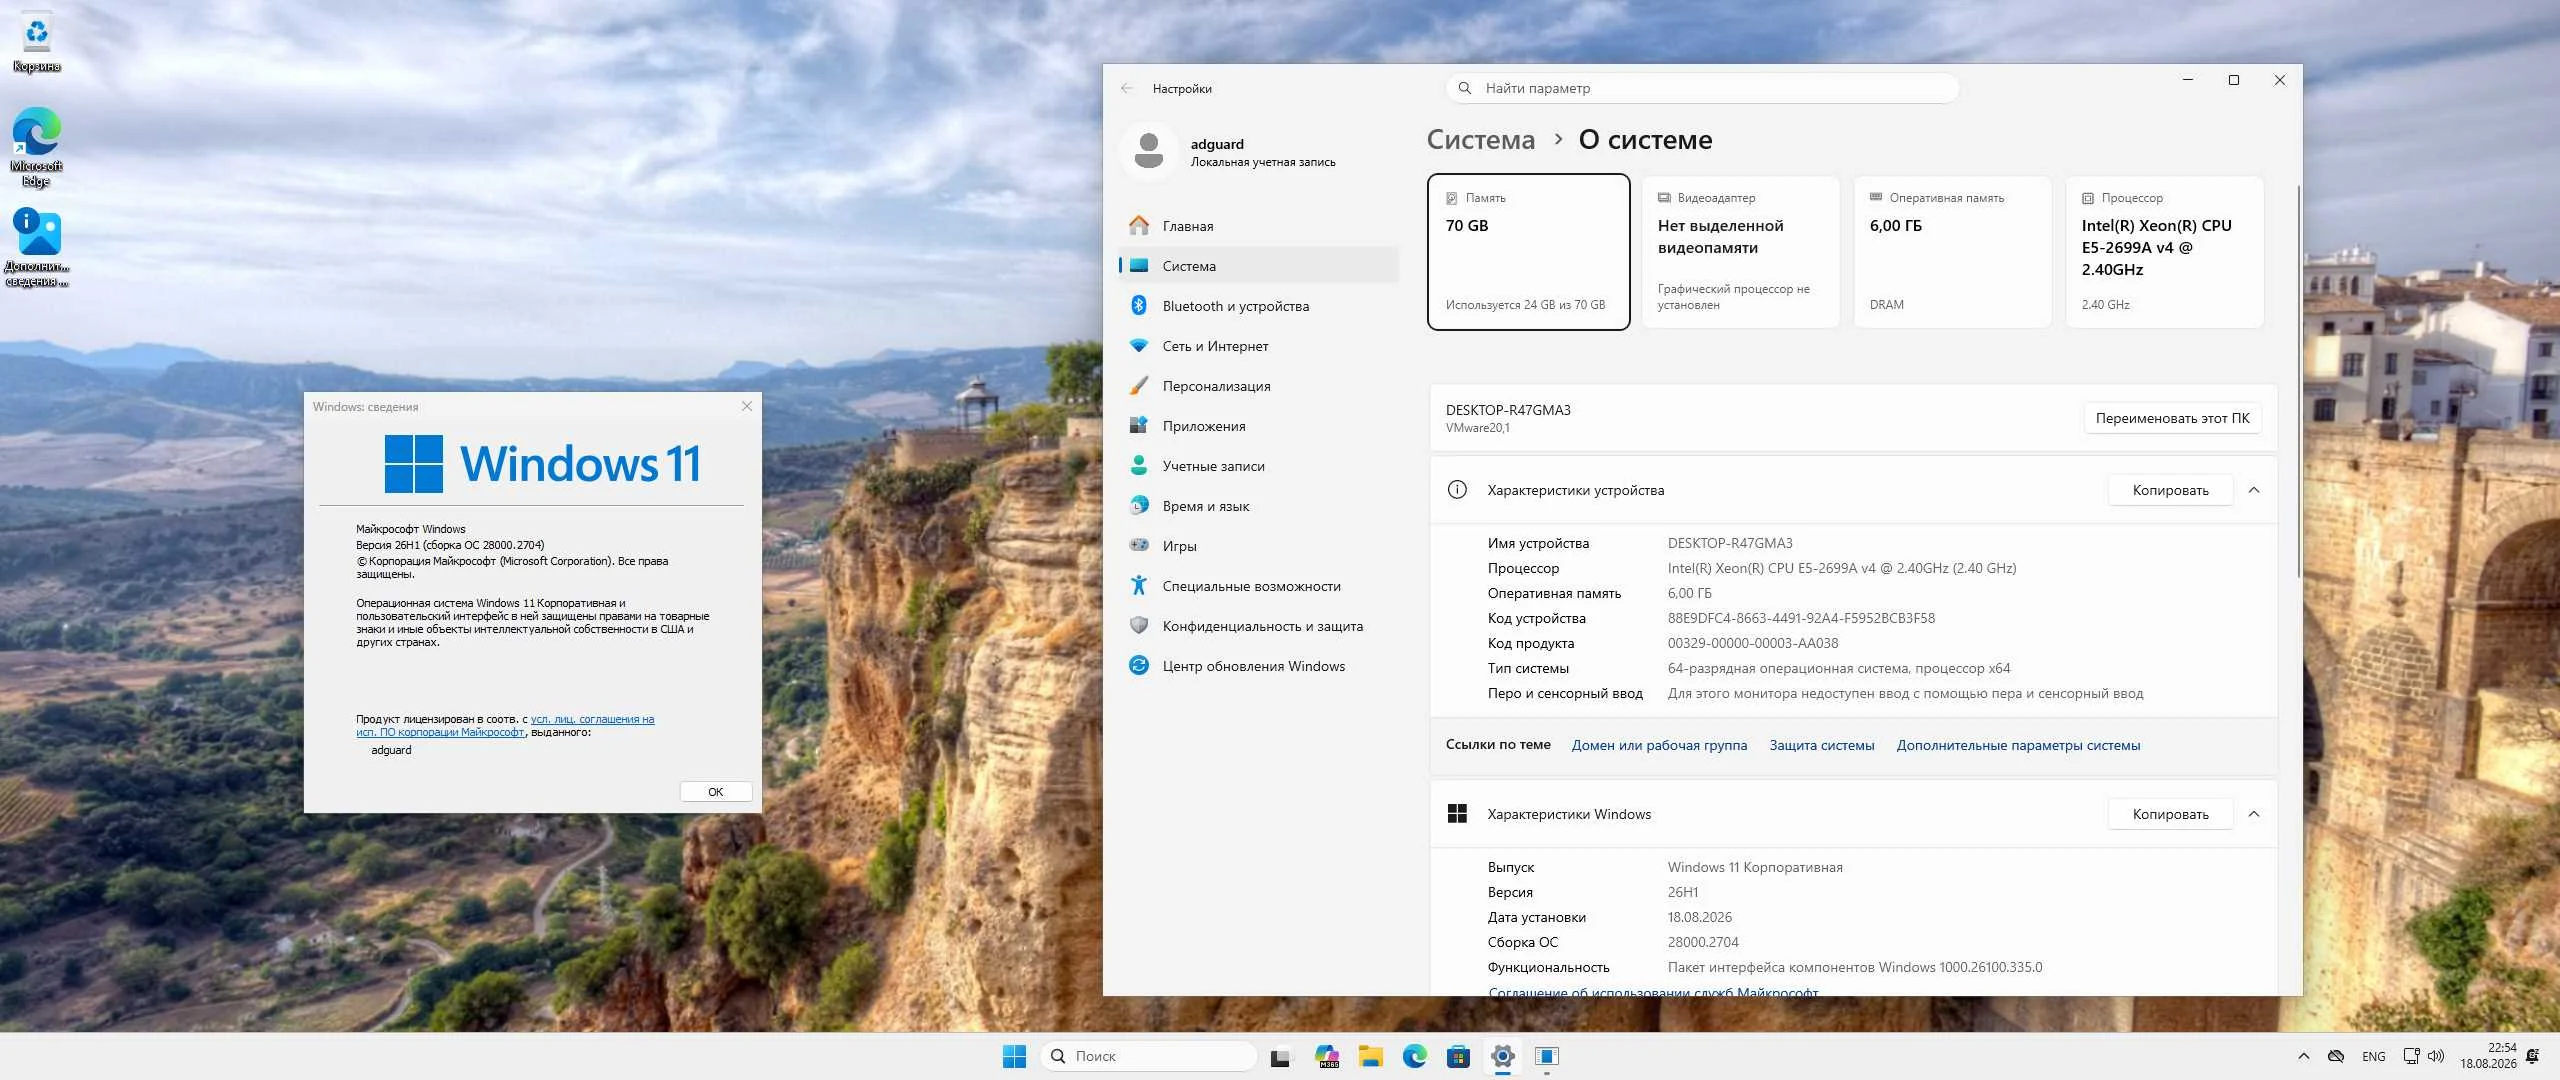Copy device specifications with Копировать
Viewport: 2560px width, 1080px height.
[x=2170, y=490]
